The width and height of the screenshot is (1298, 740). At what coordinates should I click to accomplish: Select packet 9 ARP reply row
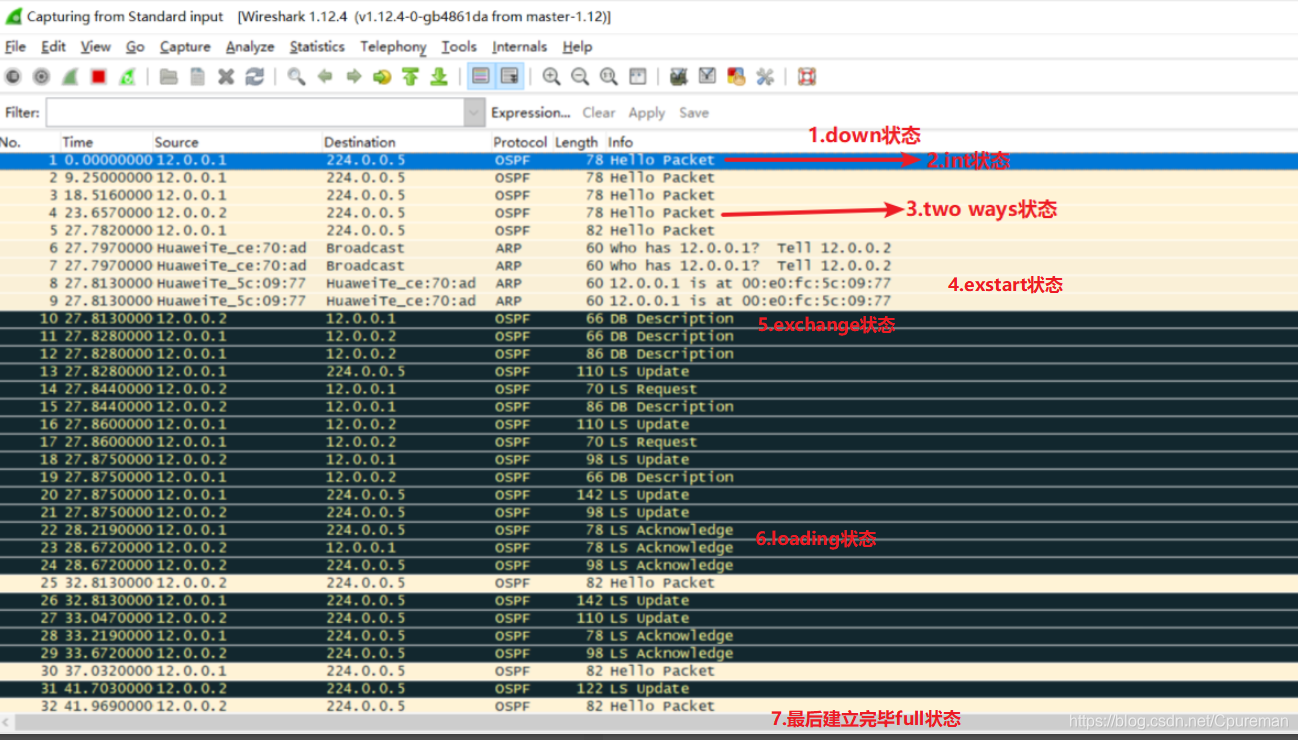coord(649,301)
